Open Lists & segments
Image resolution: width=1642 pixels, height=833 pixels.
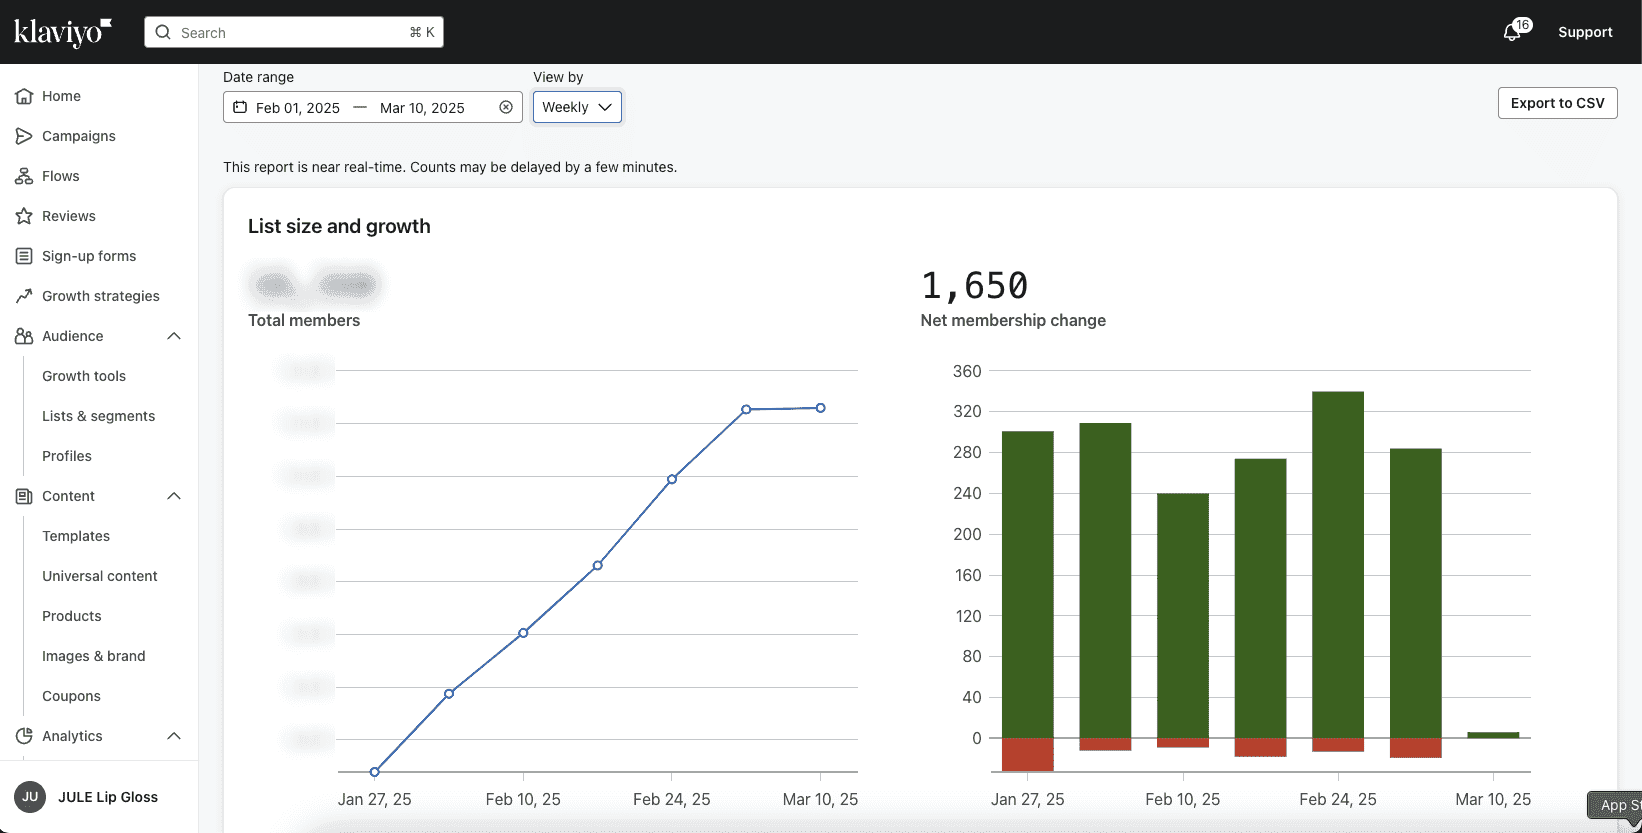point(98,416)
